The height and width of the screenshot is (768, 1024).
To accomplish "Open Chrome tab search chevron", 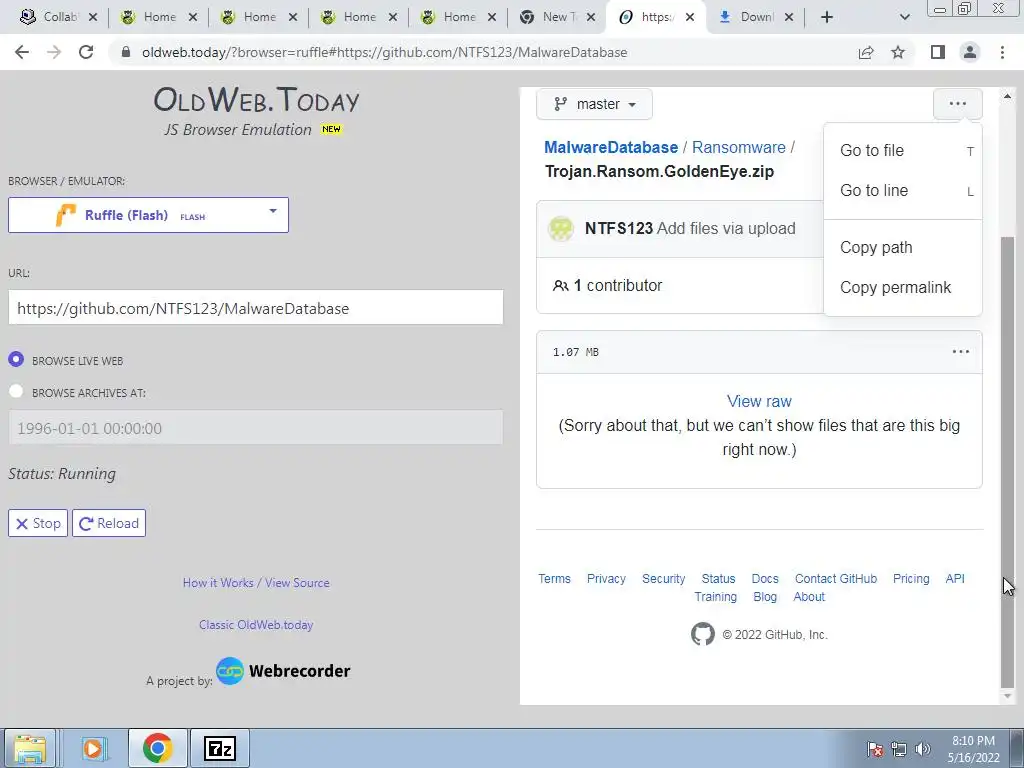I will point(904,17).
